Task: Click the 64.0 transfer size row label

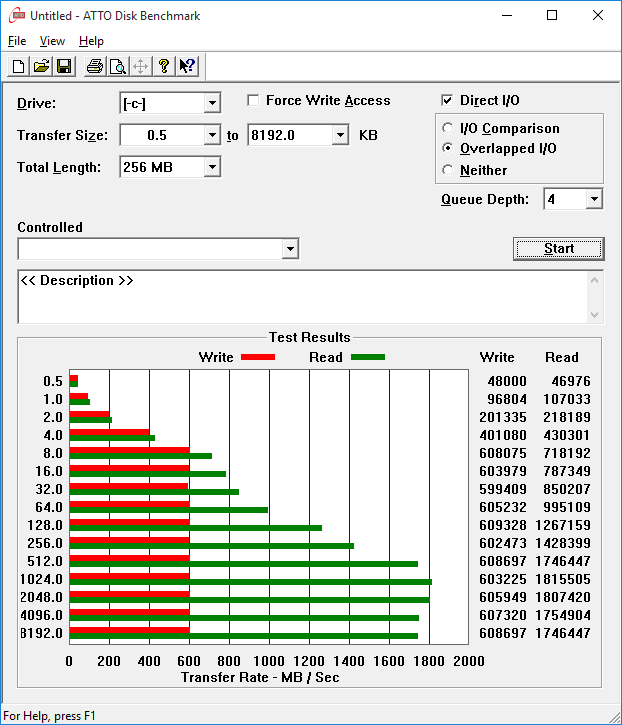Action: click(x=49, y=507)
